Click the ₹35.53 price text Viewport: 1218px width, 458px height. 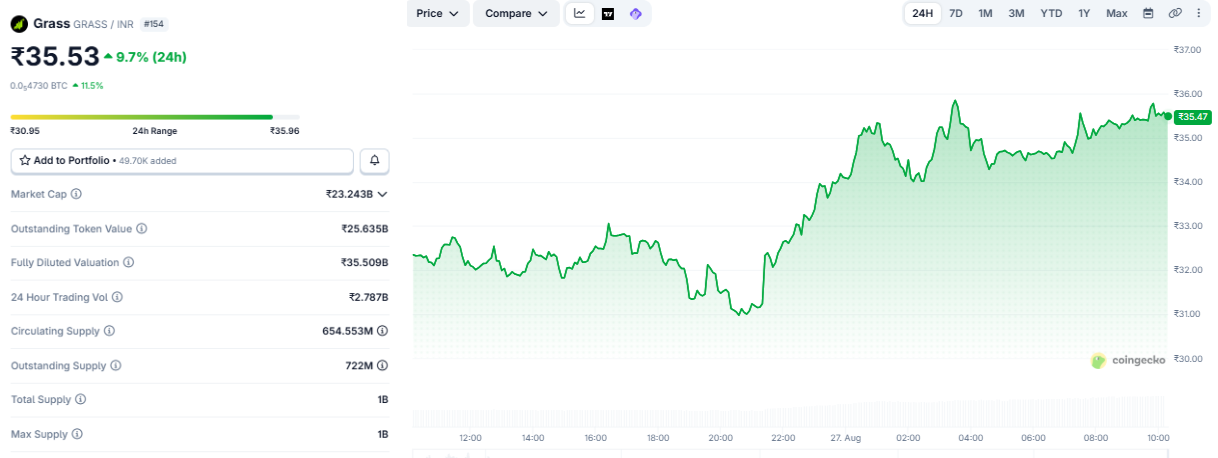[55, 57]
